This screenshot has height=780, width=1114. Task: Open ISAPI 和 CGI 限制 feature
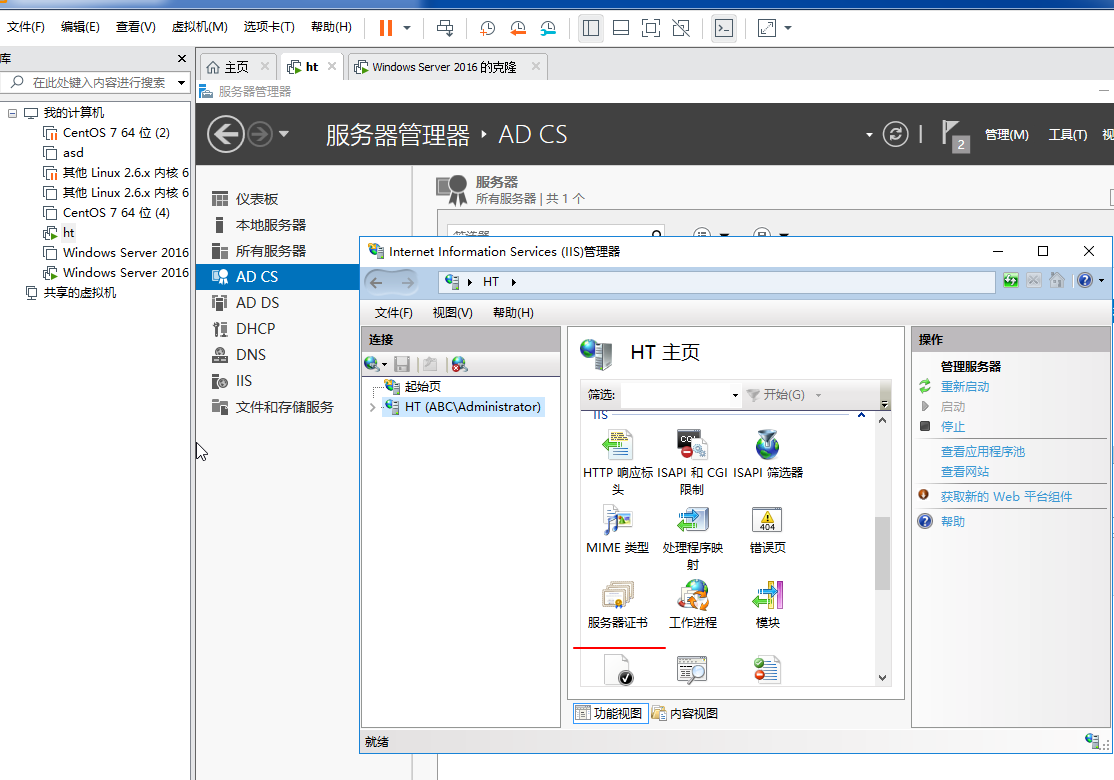(692, 445)
